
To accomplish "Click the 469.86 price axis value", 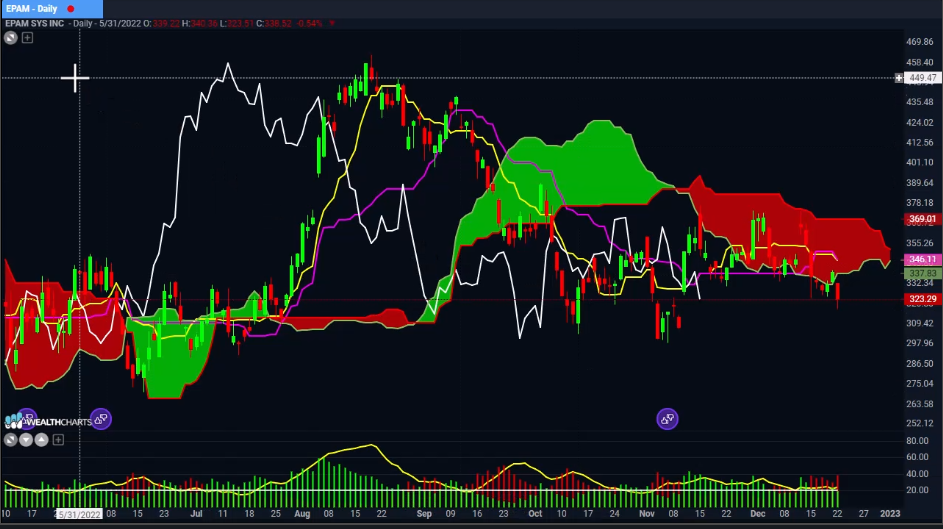I will (x=920, y=41).
